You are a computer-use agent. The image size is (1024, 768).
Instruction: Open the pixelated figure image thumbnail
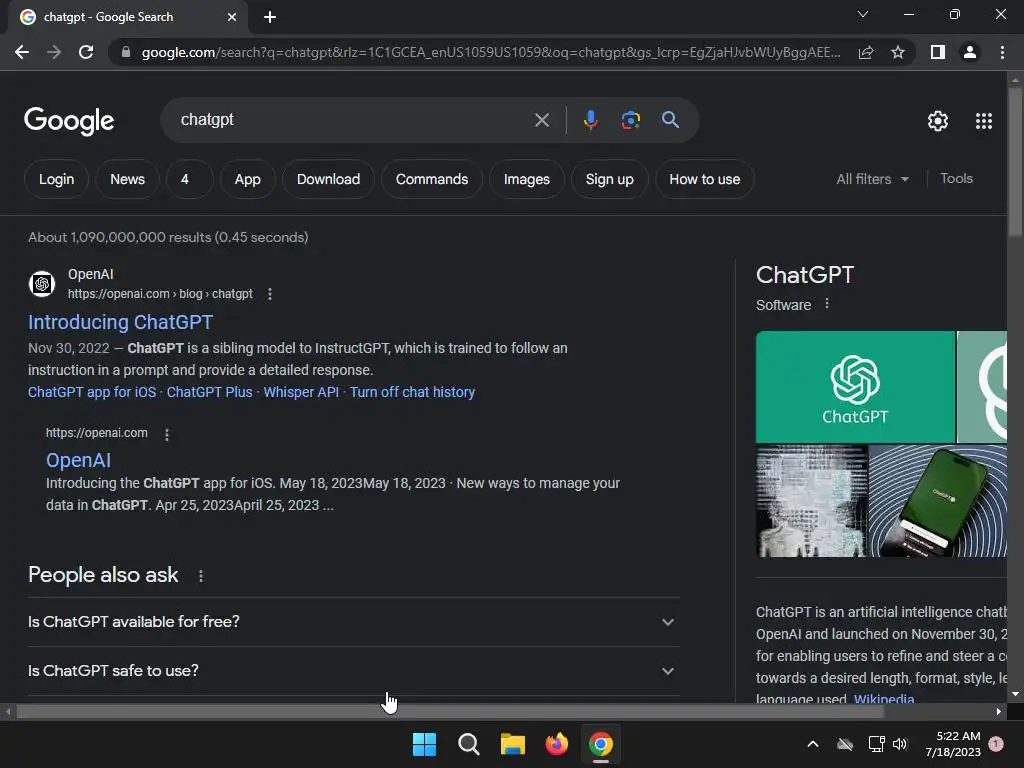click(812, 502)
